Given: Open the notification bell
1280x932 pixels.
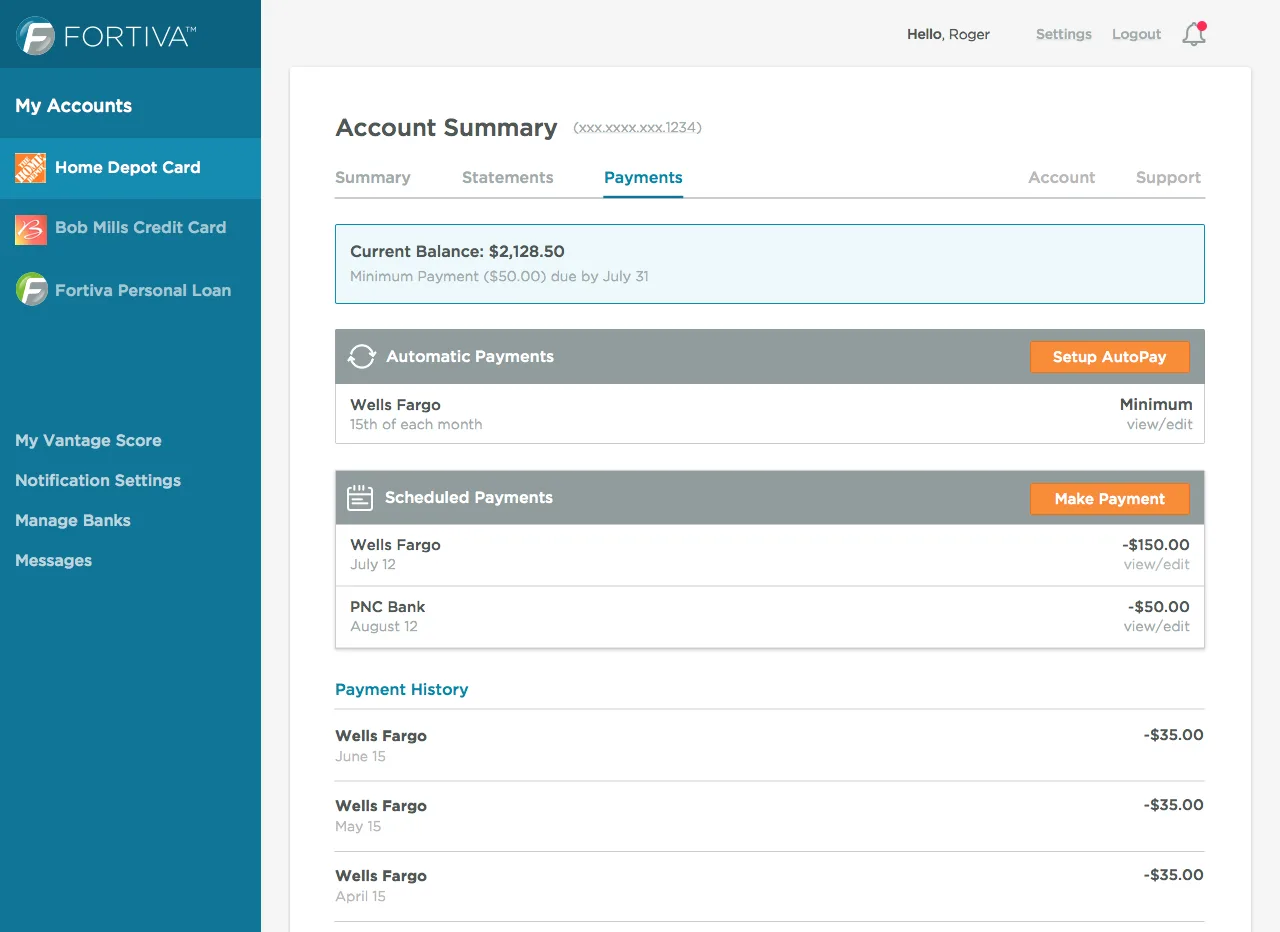Looking at the screenshot, I should click(1193, 33).
